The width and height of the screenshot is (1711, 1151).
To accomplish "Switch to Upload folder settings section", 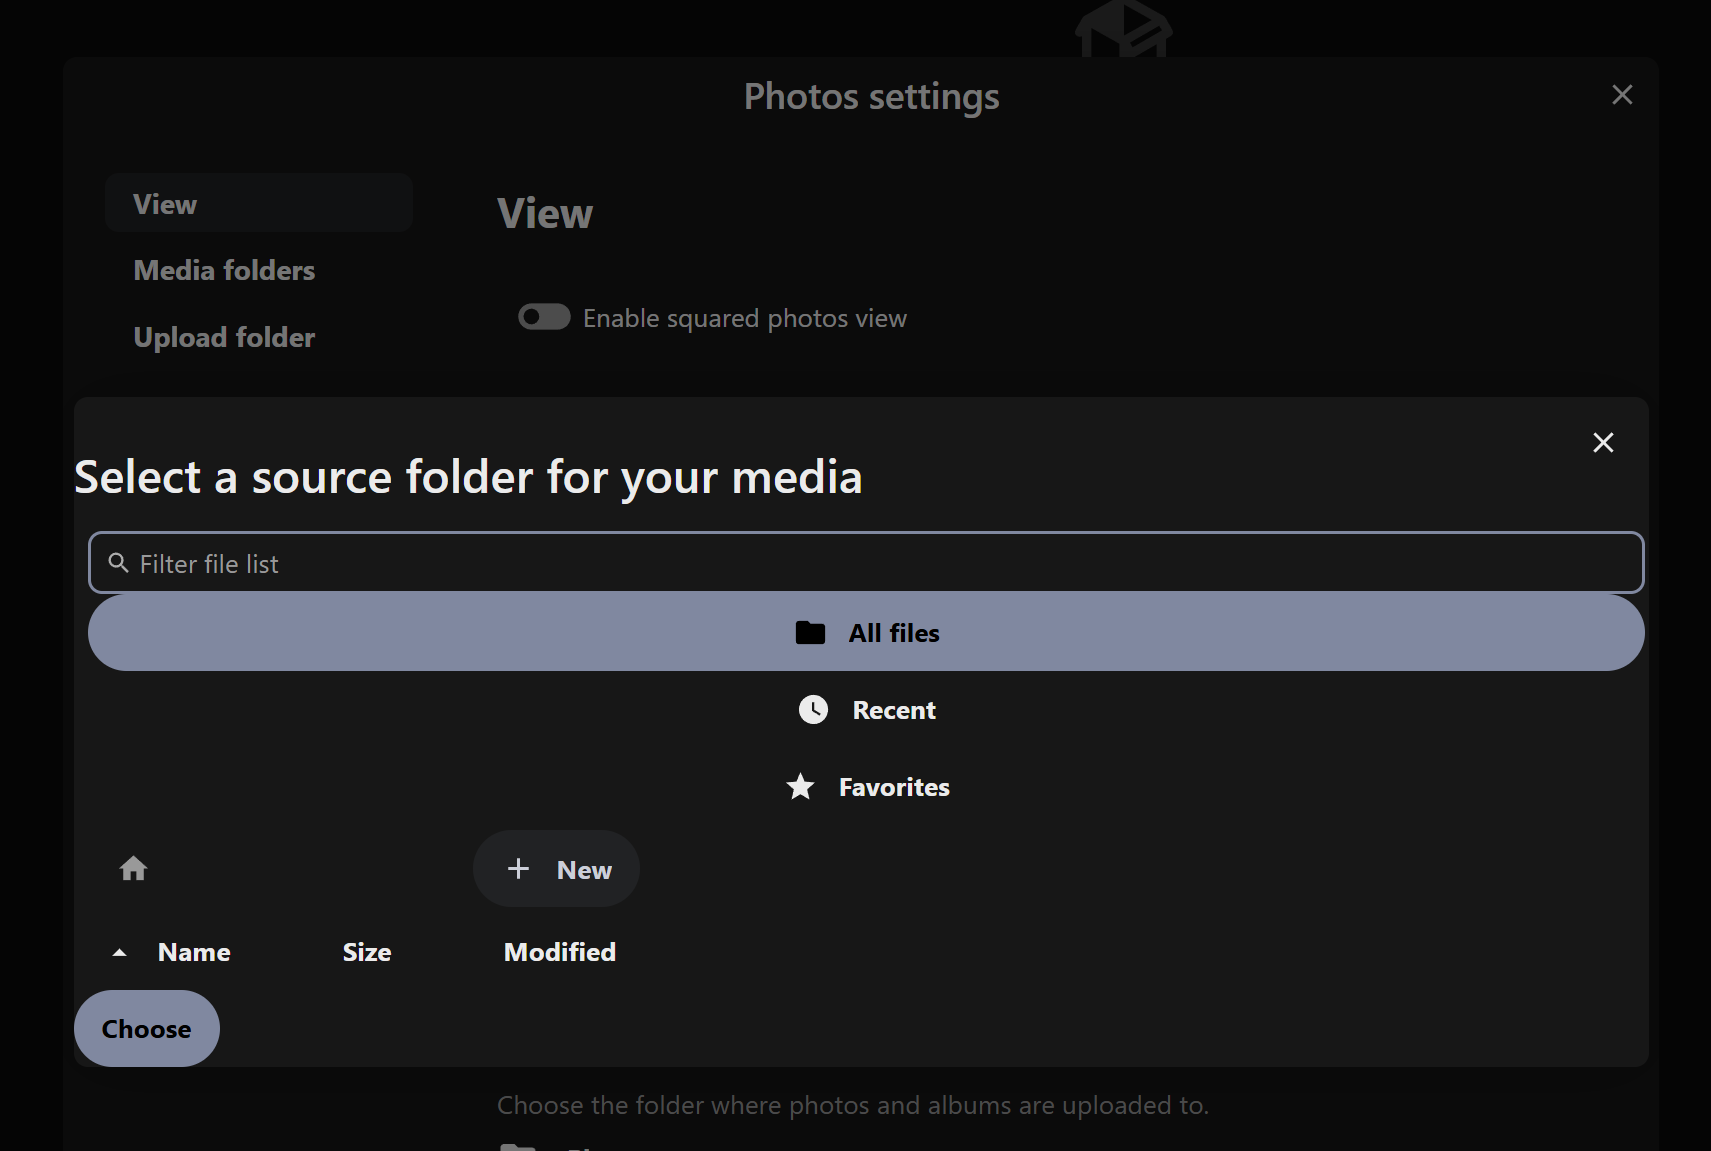I will pyautogui.click(x=224, y=337).
